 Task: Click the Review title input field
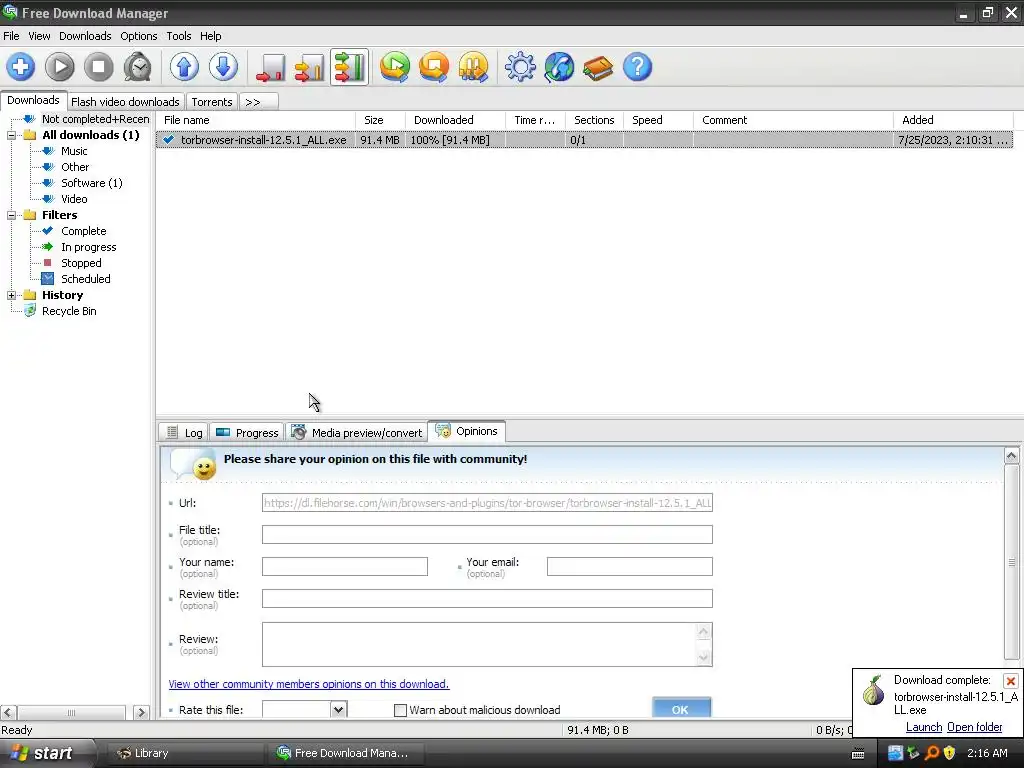487,598
